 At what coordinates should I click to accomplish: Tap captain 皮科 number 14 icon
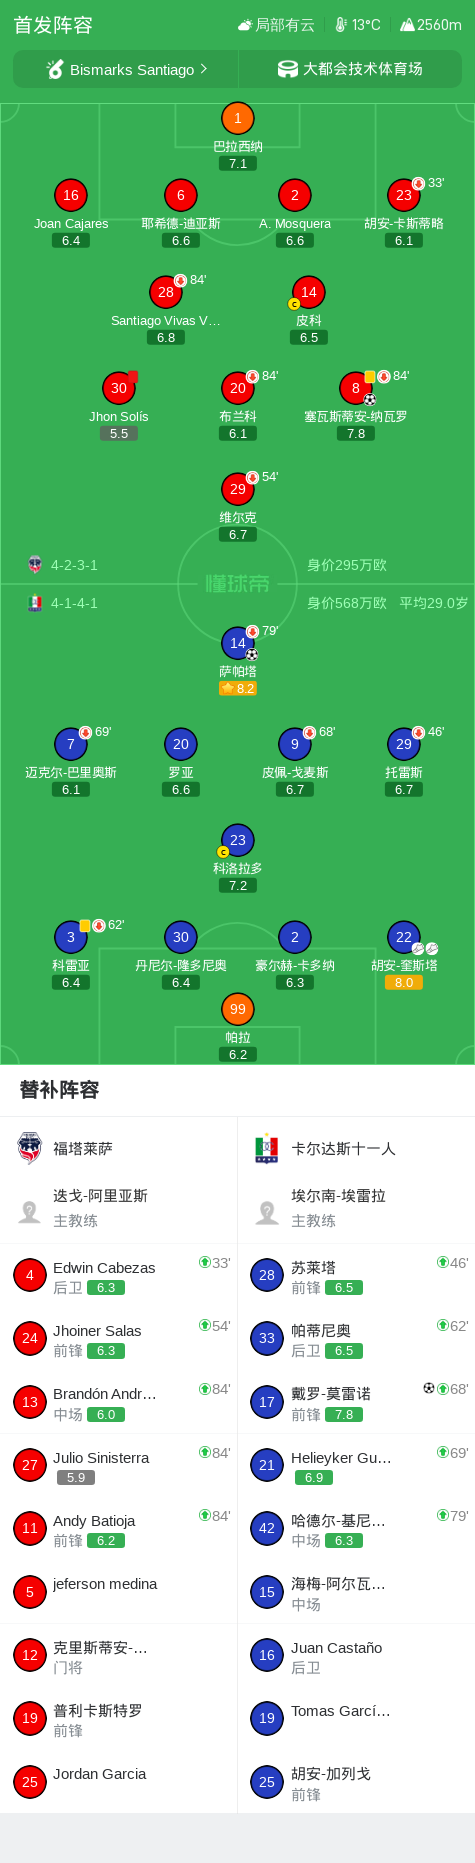click(x=309, y=292)
